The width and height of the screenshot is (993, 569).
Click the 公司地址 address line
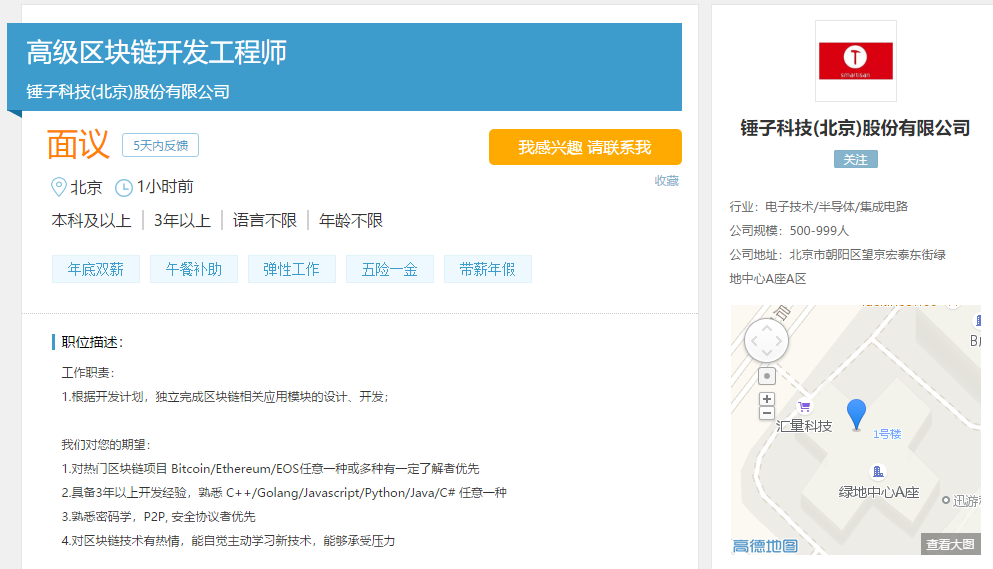point(837,267)
